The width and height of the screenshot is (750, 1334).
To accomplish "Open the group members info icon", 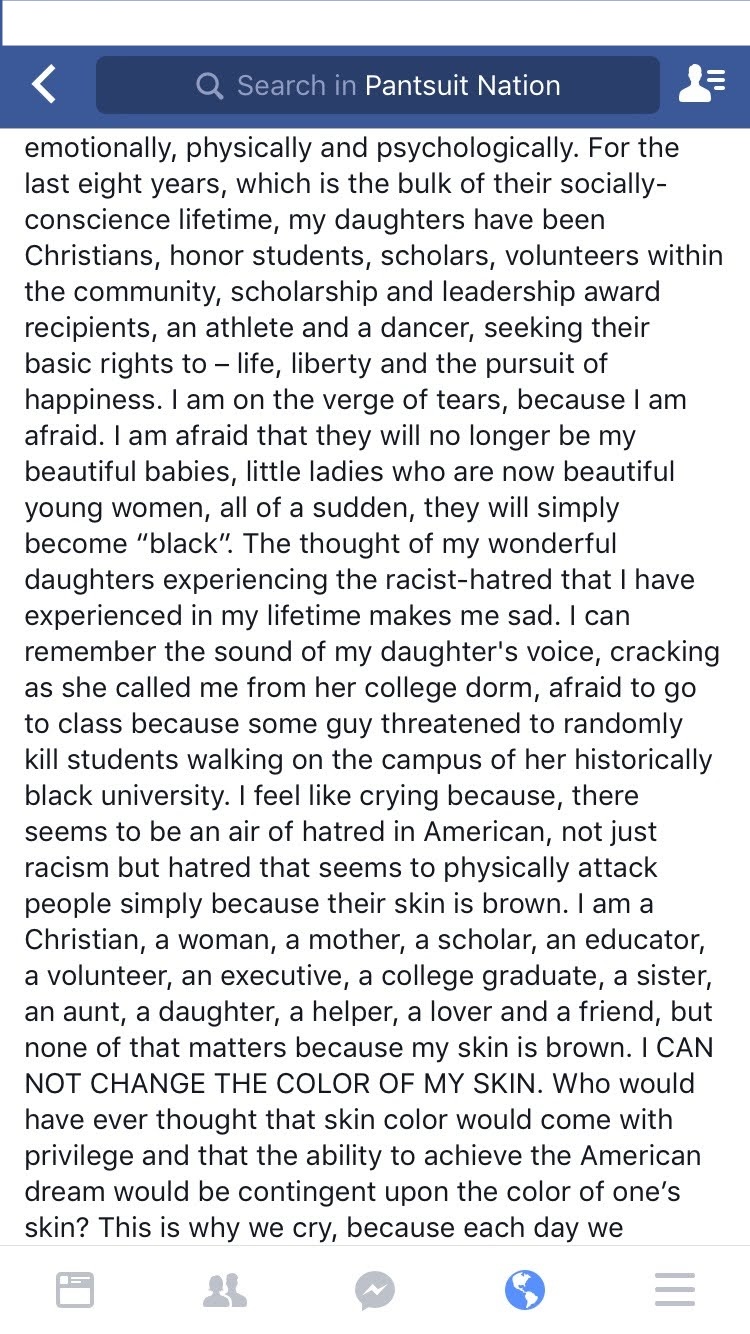I will click(701, 85).
